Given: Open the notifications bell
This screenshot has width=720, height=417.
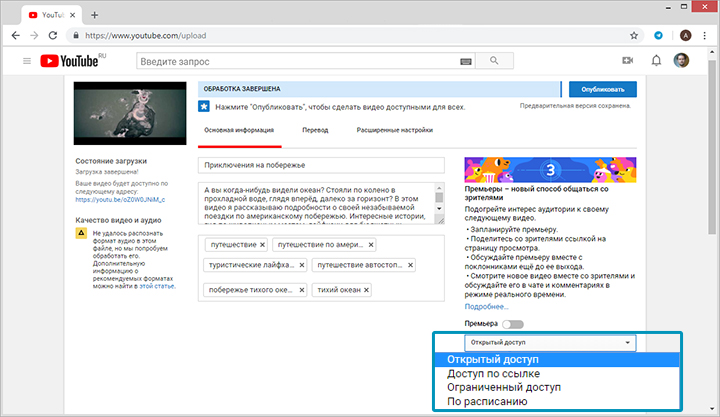Looking at the screenshot, I should tap(656, 61).
